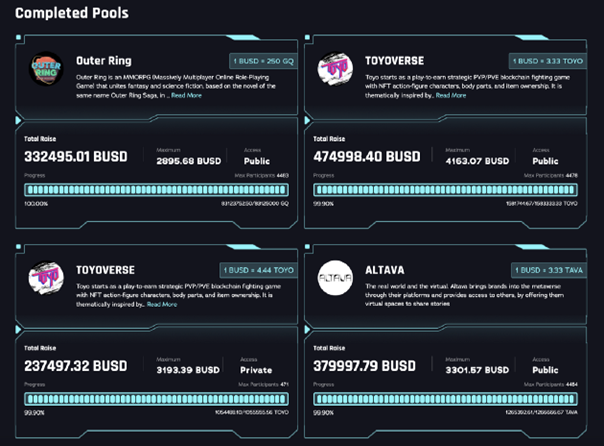The width and height of the screenshot is (604, 446).
Task: Select the 1 BUSD = 3.33 TOYO badge
Action: 548,61
